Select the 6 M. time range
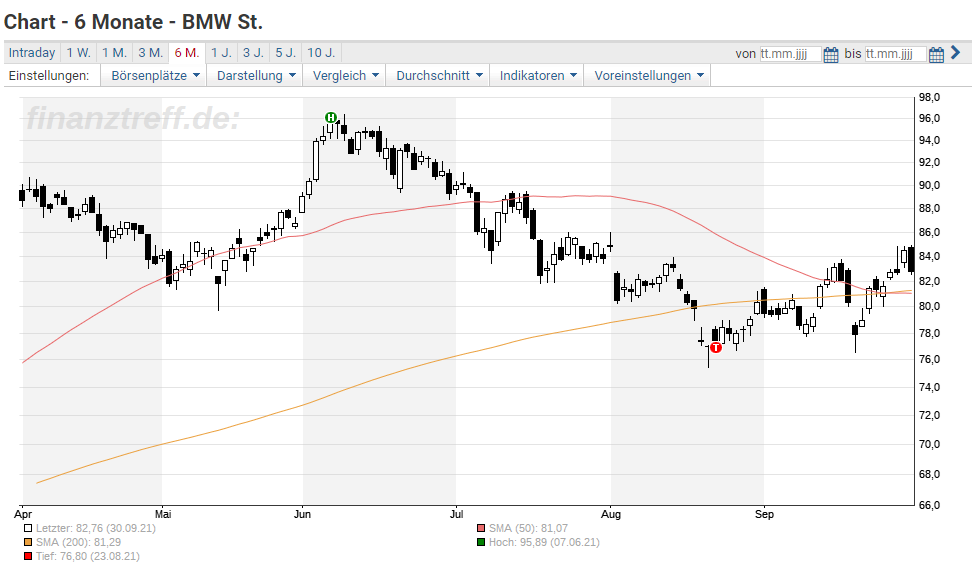 187,53
